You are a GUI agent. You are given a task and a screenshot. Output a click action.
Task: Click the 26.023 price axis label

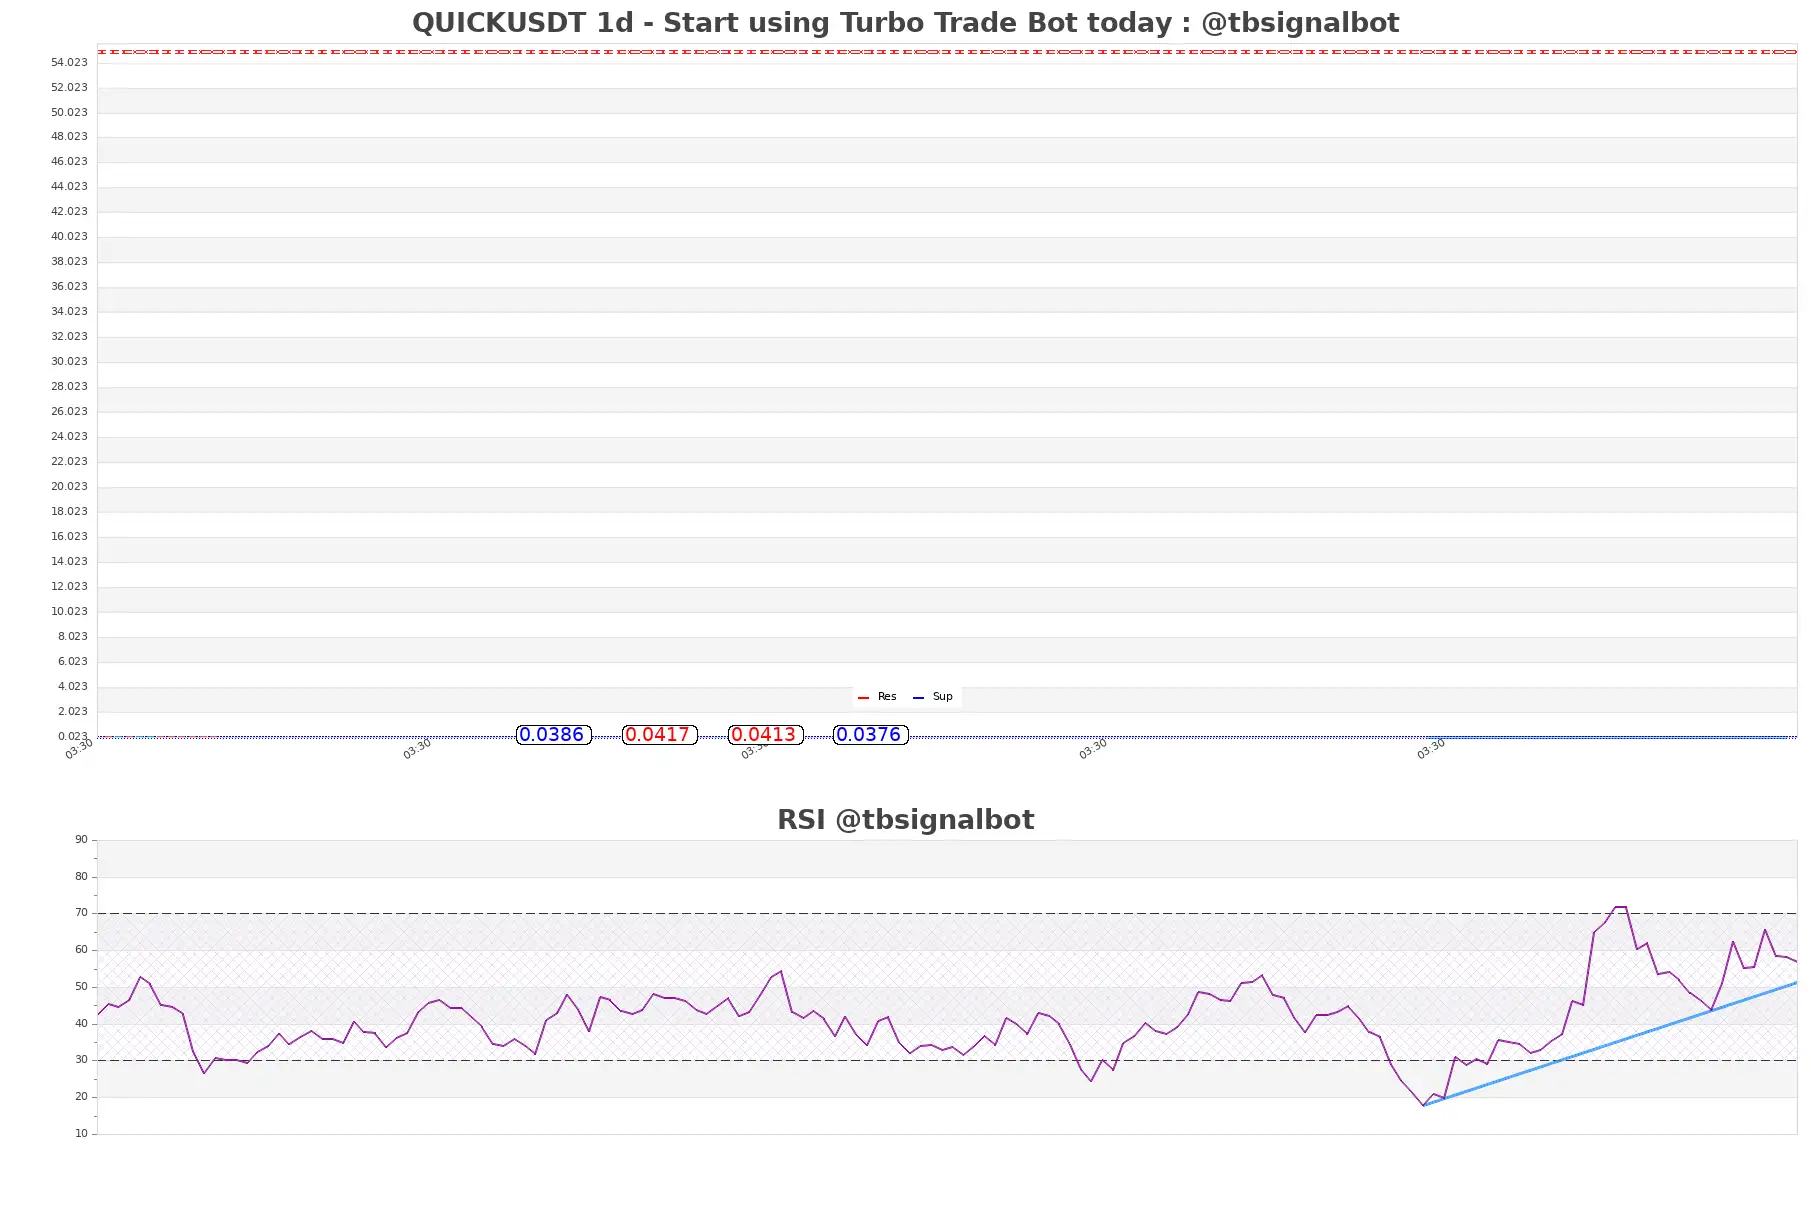click(69, 412)
